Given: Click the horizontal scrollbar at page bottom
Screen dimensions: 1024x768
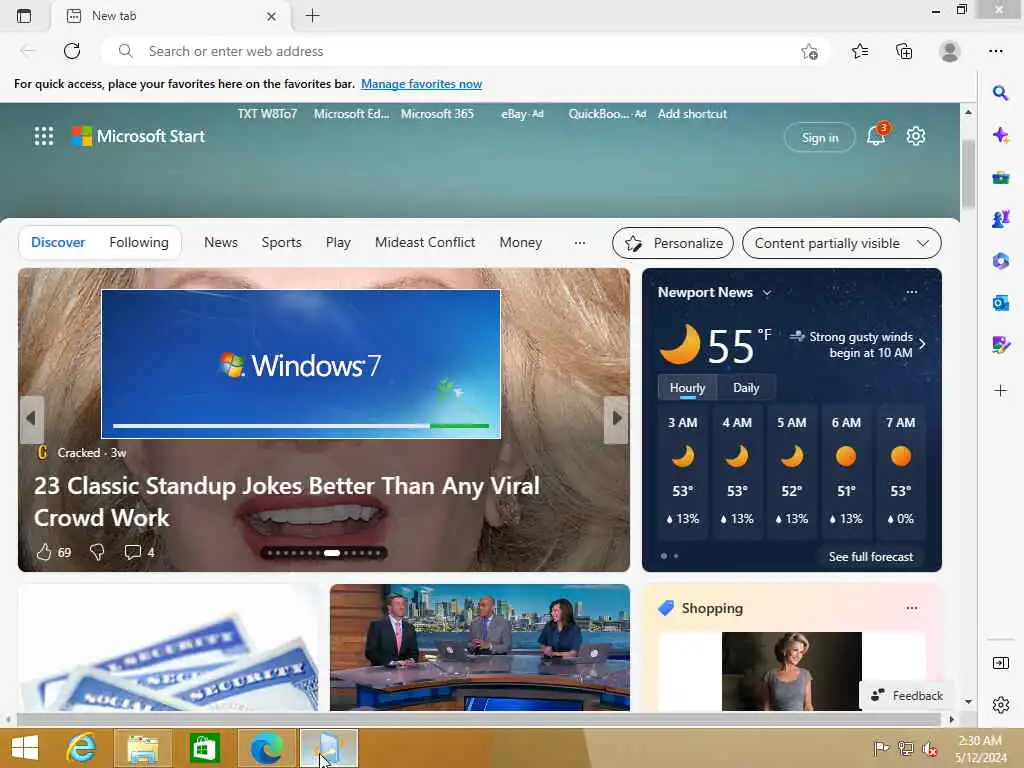Looking at the screenshot, I should 479,719.
